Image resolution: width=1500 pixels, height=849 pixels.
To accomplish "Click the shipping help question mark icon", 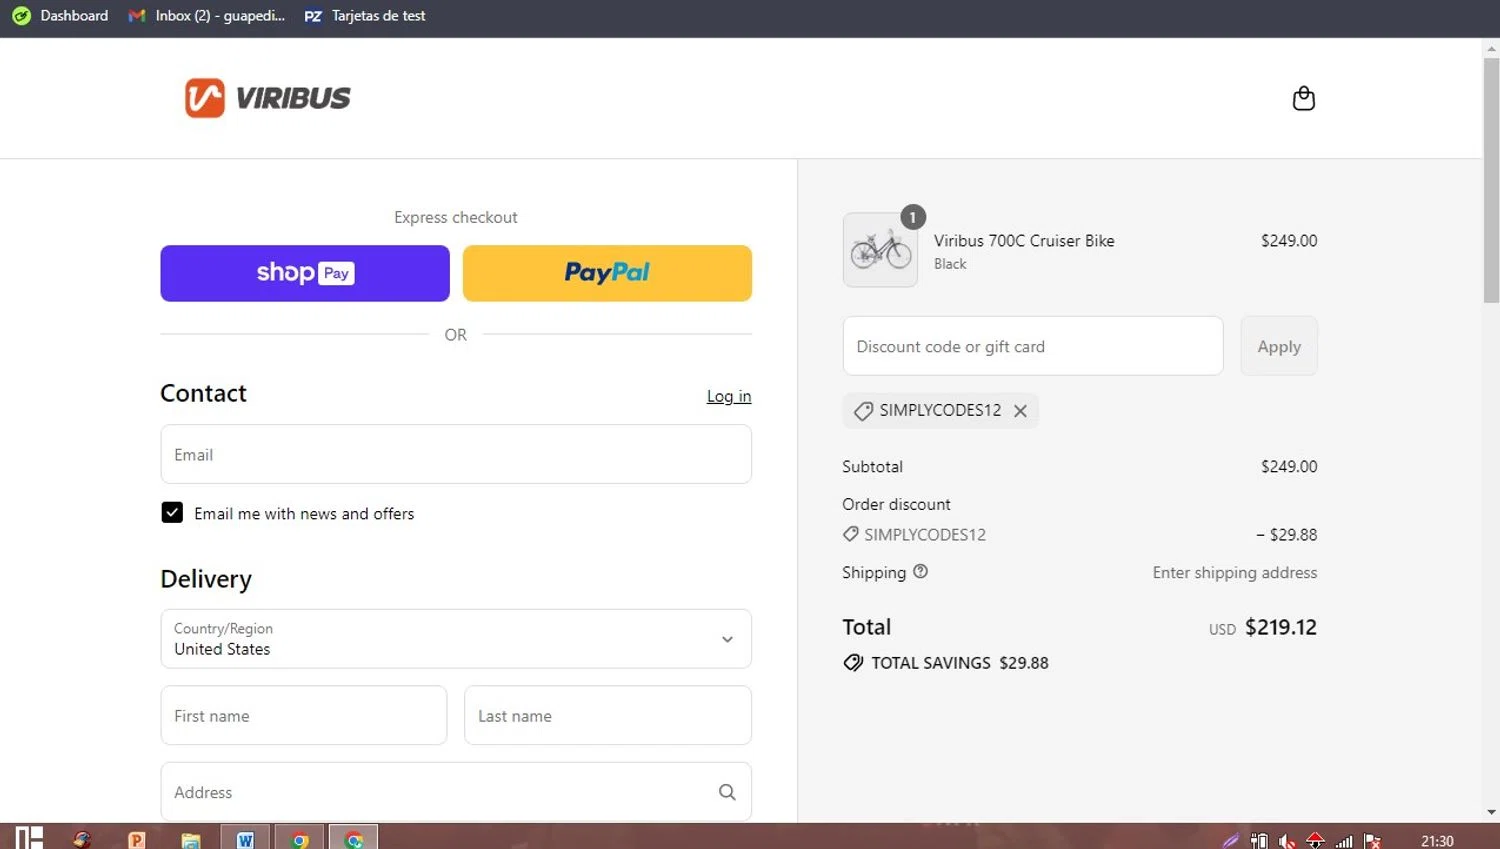I will point(920,571).
